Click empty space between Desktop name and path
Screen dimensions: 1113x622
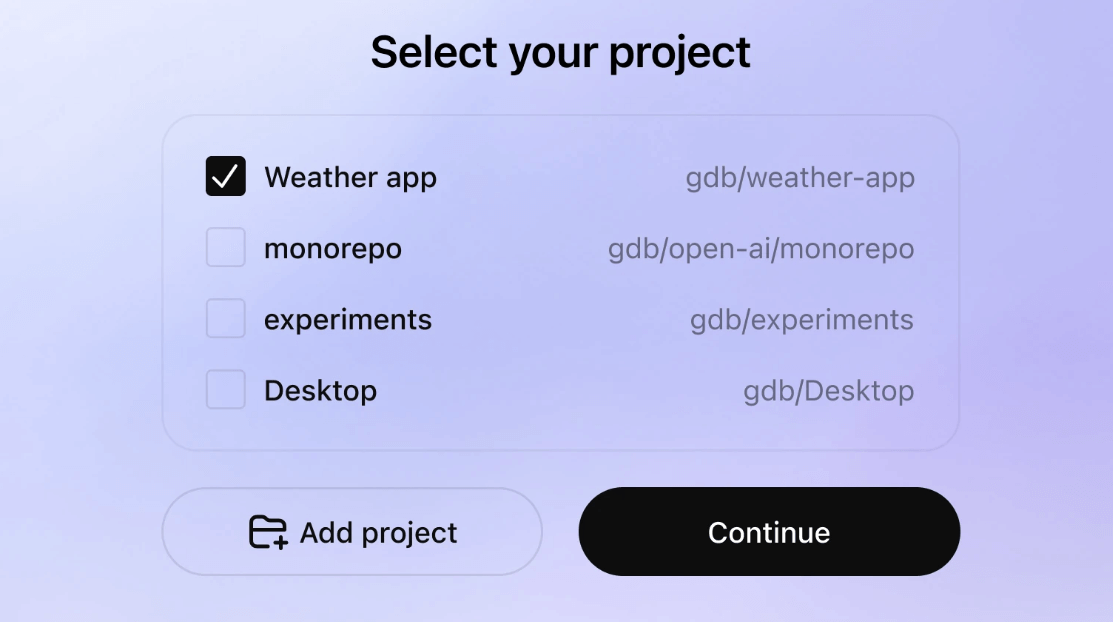tap(560, 391)
